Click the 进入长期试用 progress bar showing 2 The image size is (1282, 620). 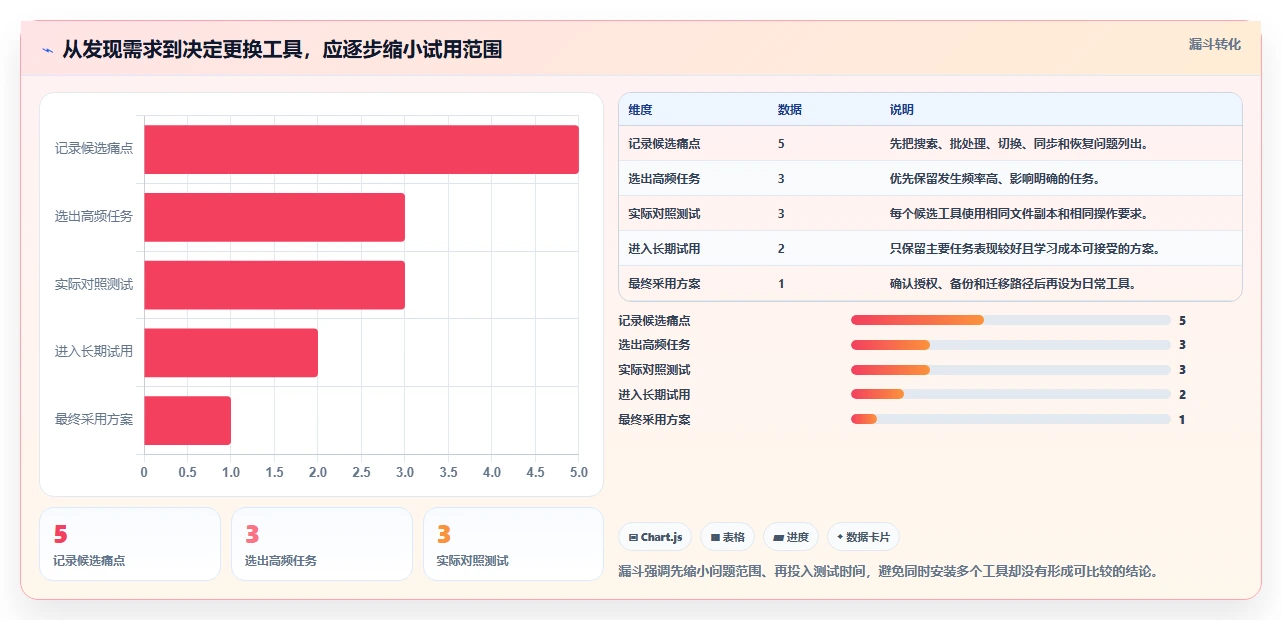coord(1010,395)
